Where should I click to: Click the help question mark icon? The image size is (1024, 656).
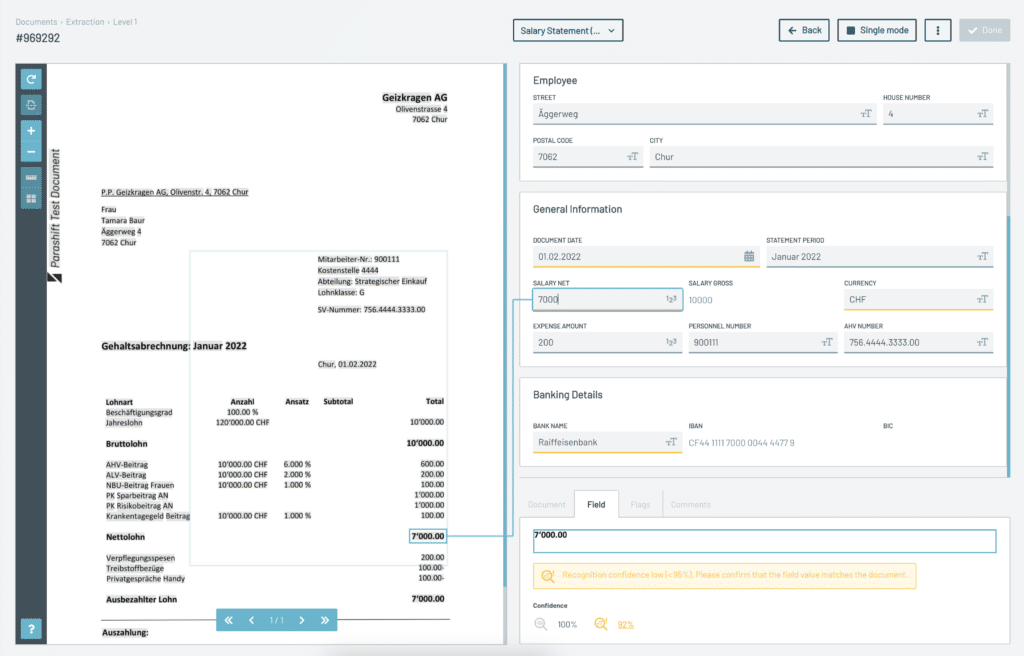pos(31,629)
